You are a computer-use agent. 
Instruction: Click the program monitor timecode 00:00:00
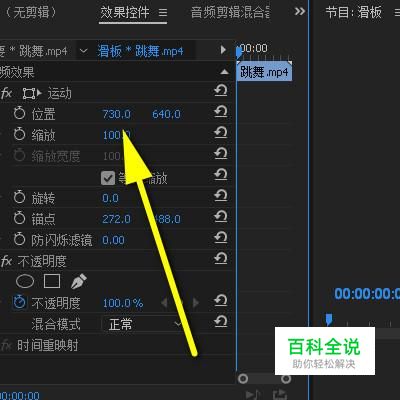(x=367, y=294)
